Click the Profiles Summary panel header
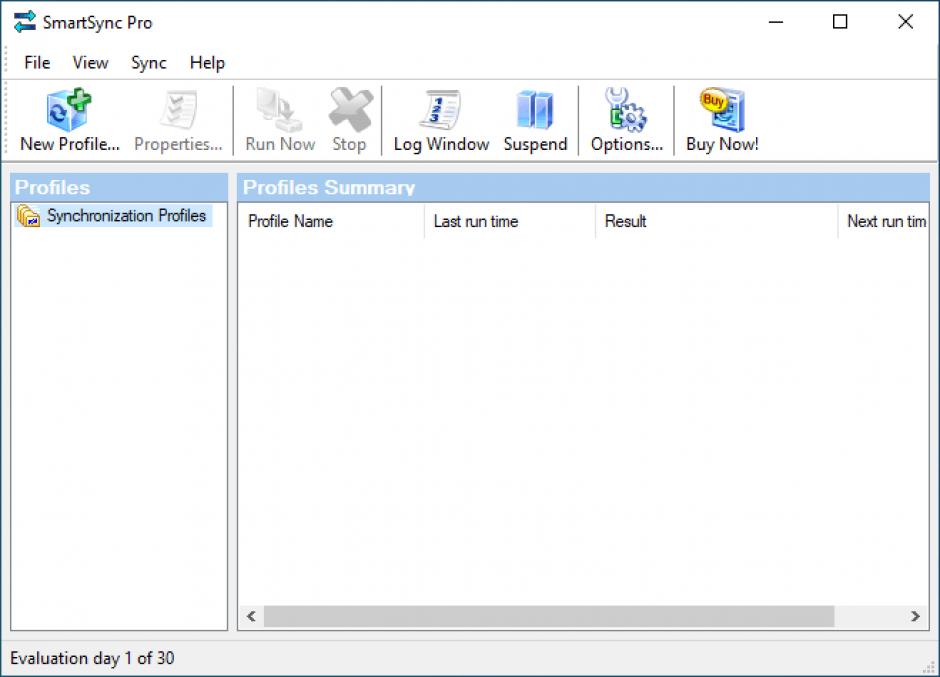The width and height of the screenshot is (940, 677). pos(583,188)
